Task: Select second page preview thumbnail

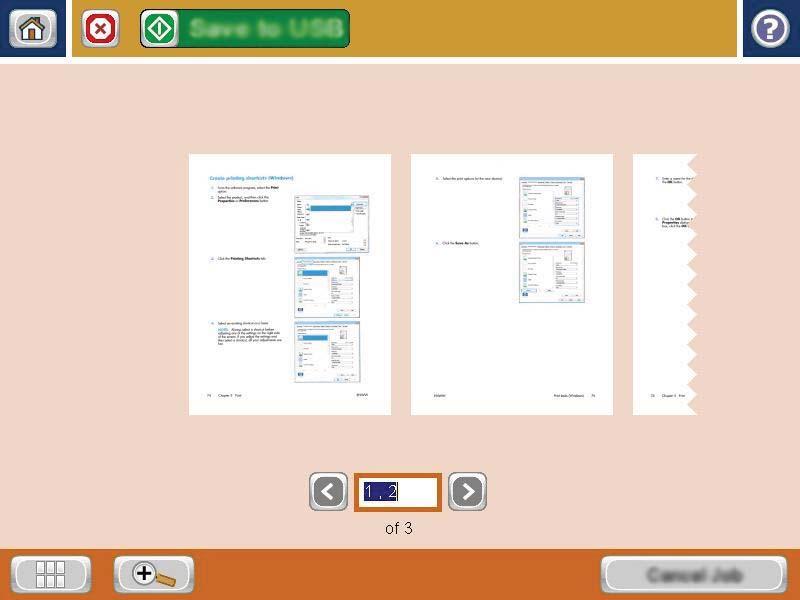Action: click(x=512, y=285)
